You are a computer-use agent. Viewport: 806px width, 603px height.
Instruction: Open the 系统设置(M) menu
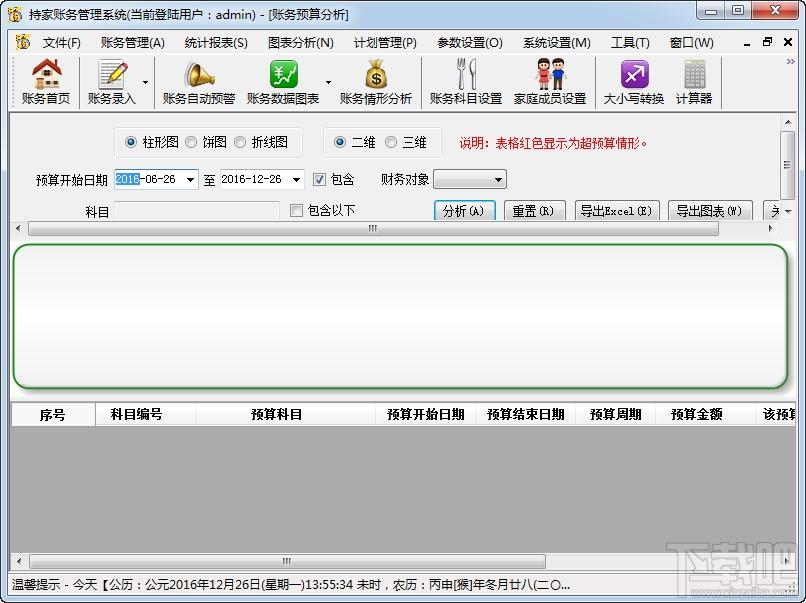[x=557, y=43]
